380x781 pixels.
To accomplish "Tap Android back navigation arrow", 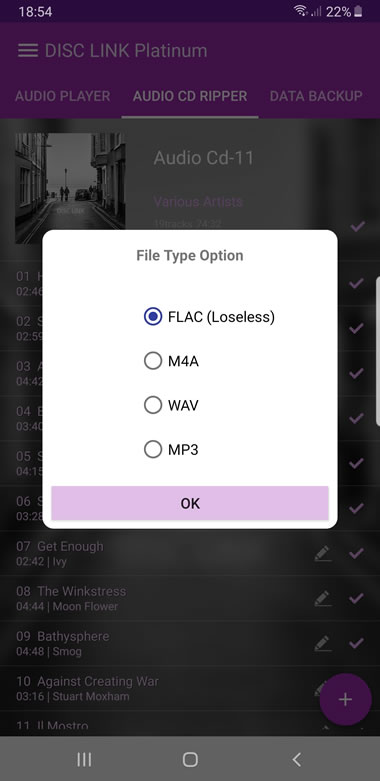I will (x=296, y=759).
